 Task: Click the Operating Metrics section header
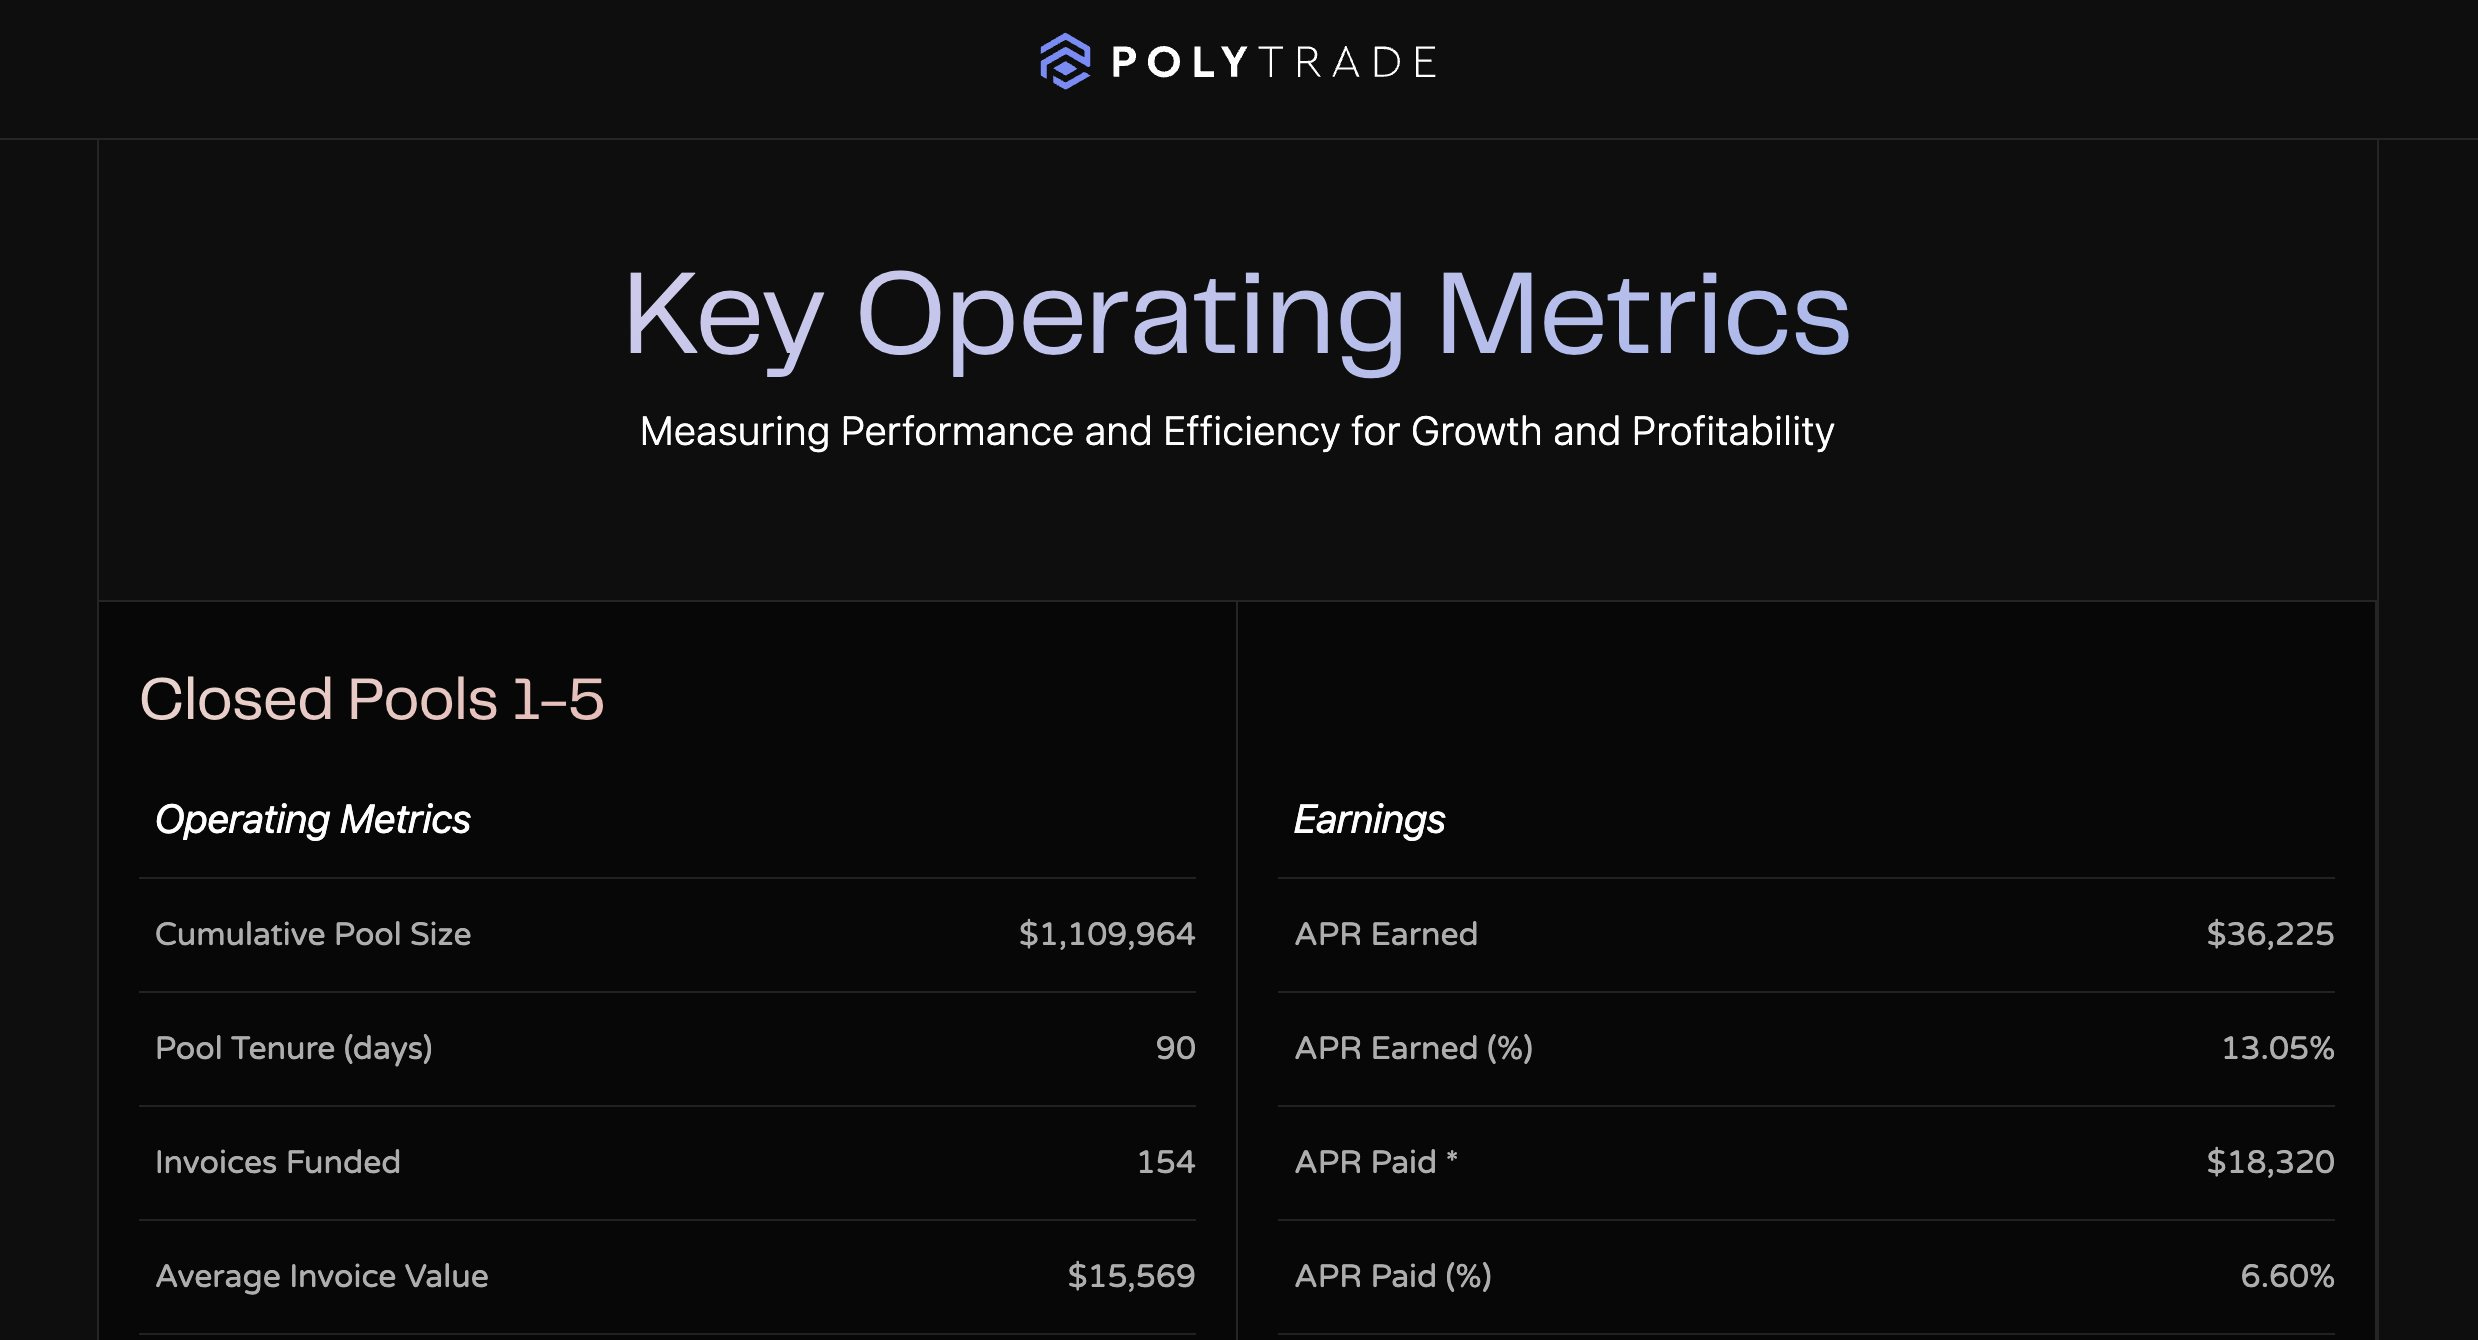(x=312, y=819)
